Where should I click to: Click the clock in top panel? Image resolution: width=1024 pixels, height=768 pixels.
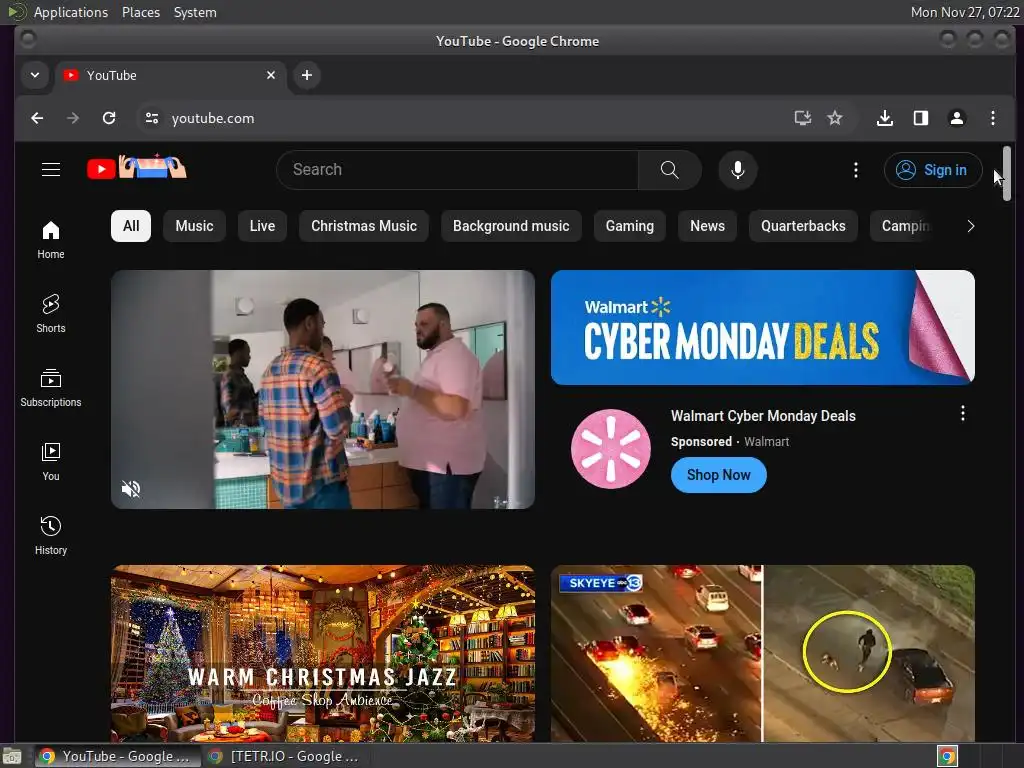click(x=965, y=12)
